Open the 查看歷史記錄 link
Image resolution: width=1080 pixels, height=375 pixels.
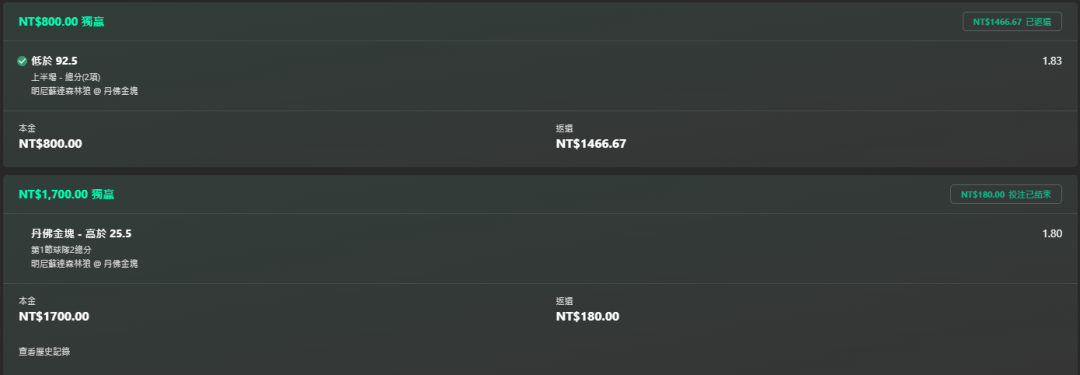click(x=44, y=352)
